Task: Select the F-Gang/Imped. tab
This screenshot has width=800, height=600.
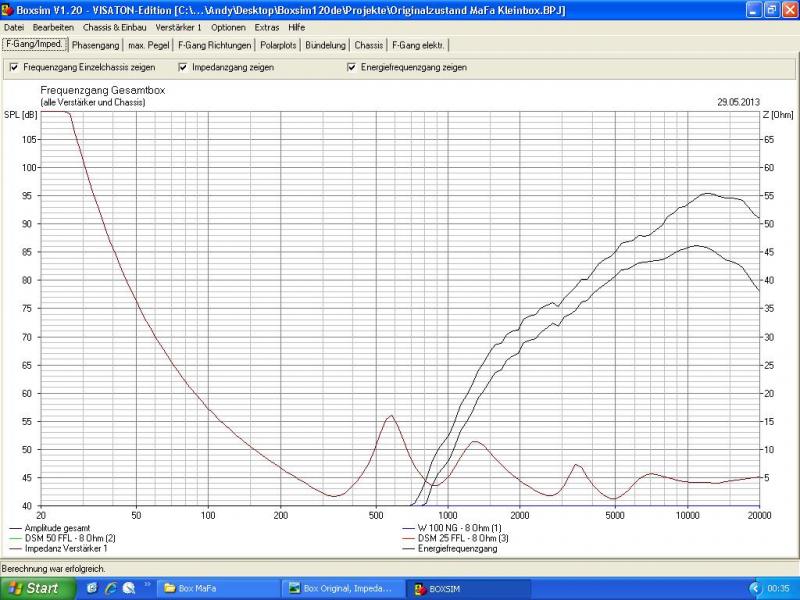Action: click(x=35, y=44)
